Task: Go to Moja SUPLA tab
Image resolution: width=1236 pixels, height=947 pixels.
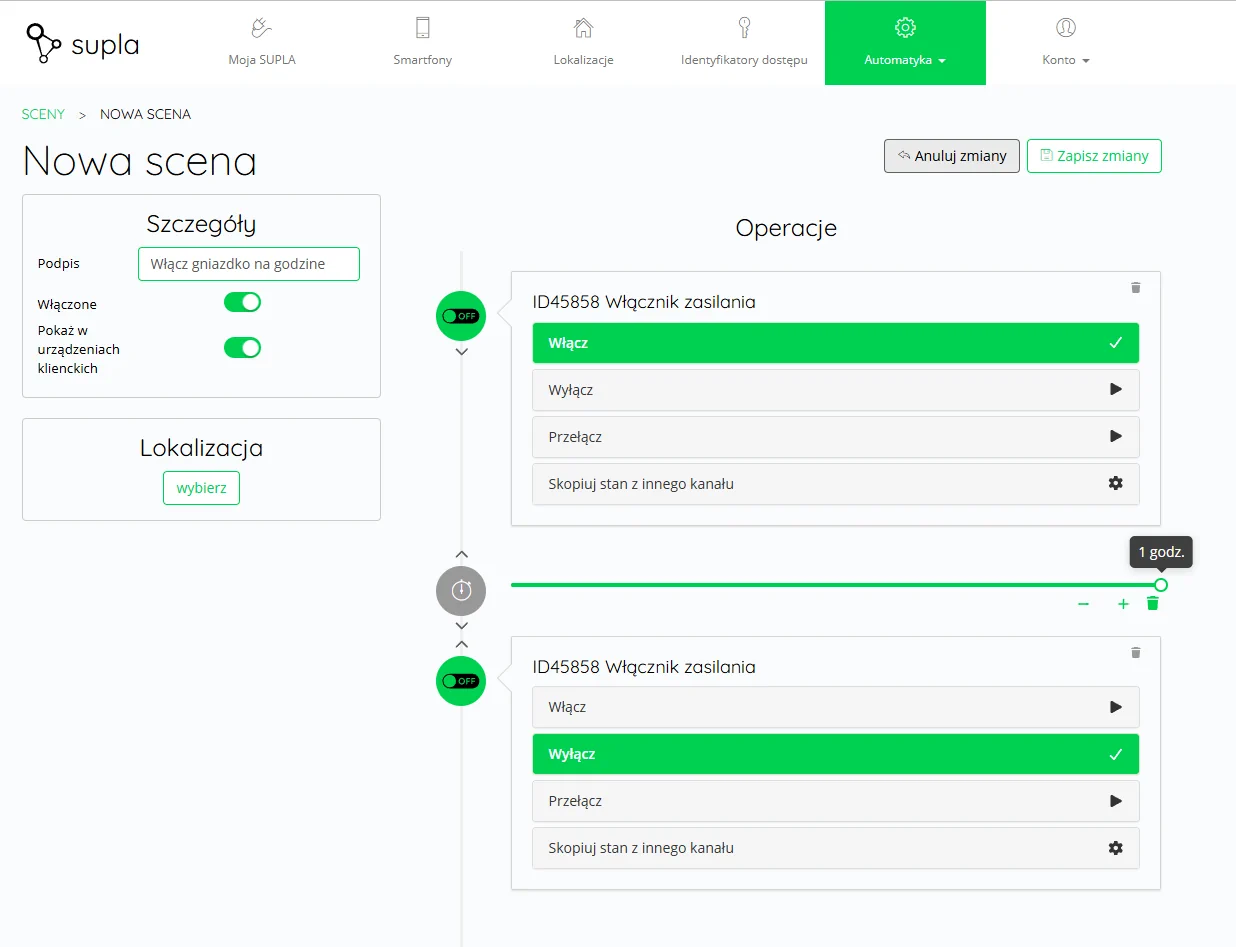Action: 262,43
